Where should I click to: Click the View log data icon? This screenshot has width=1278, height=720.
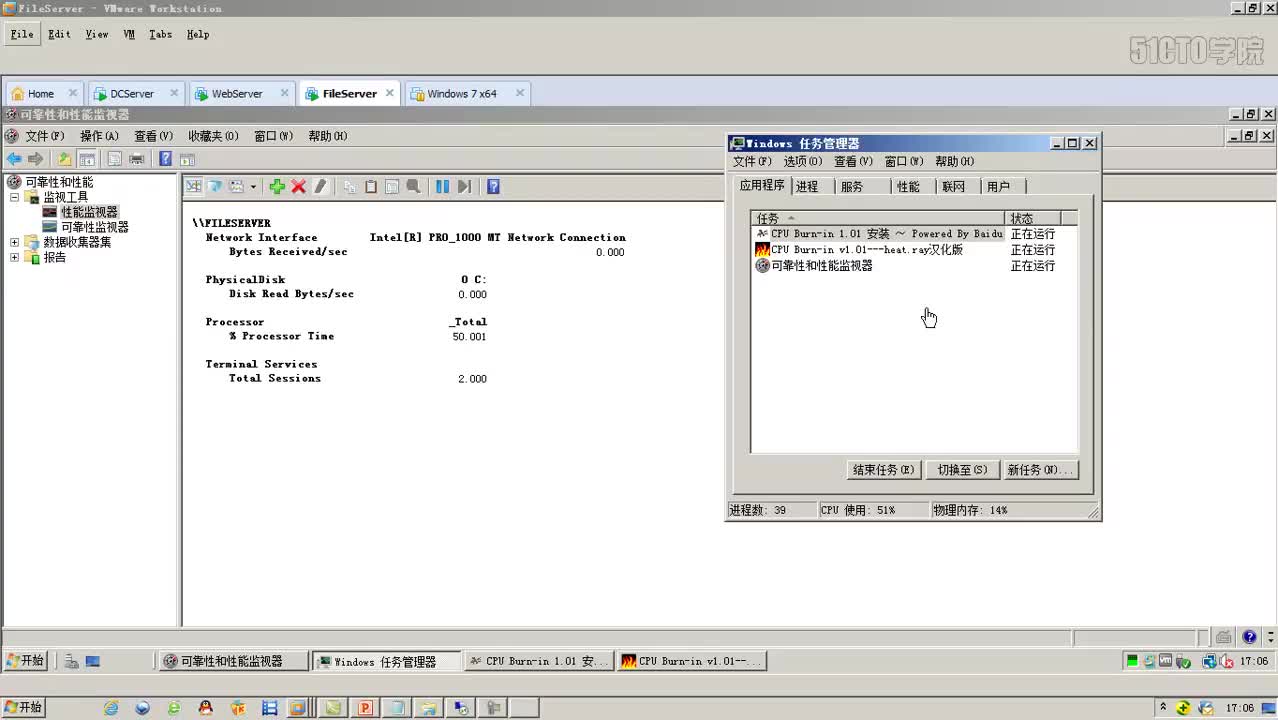click(x=215, y=187)
